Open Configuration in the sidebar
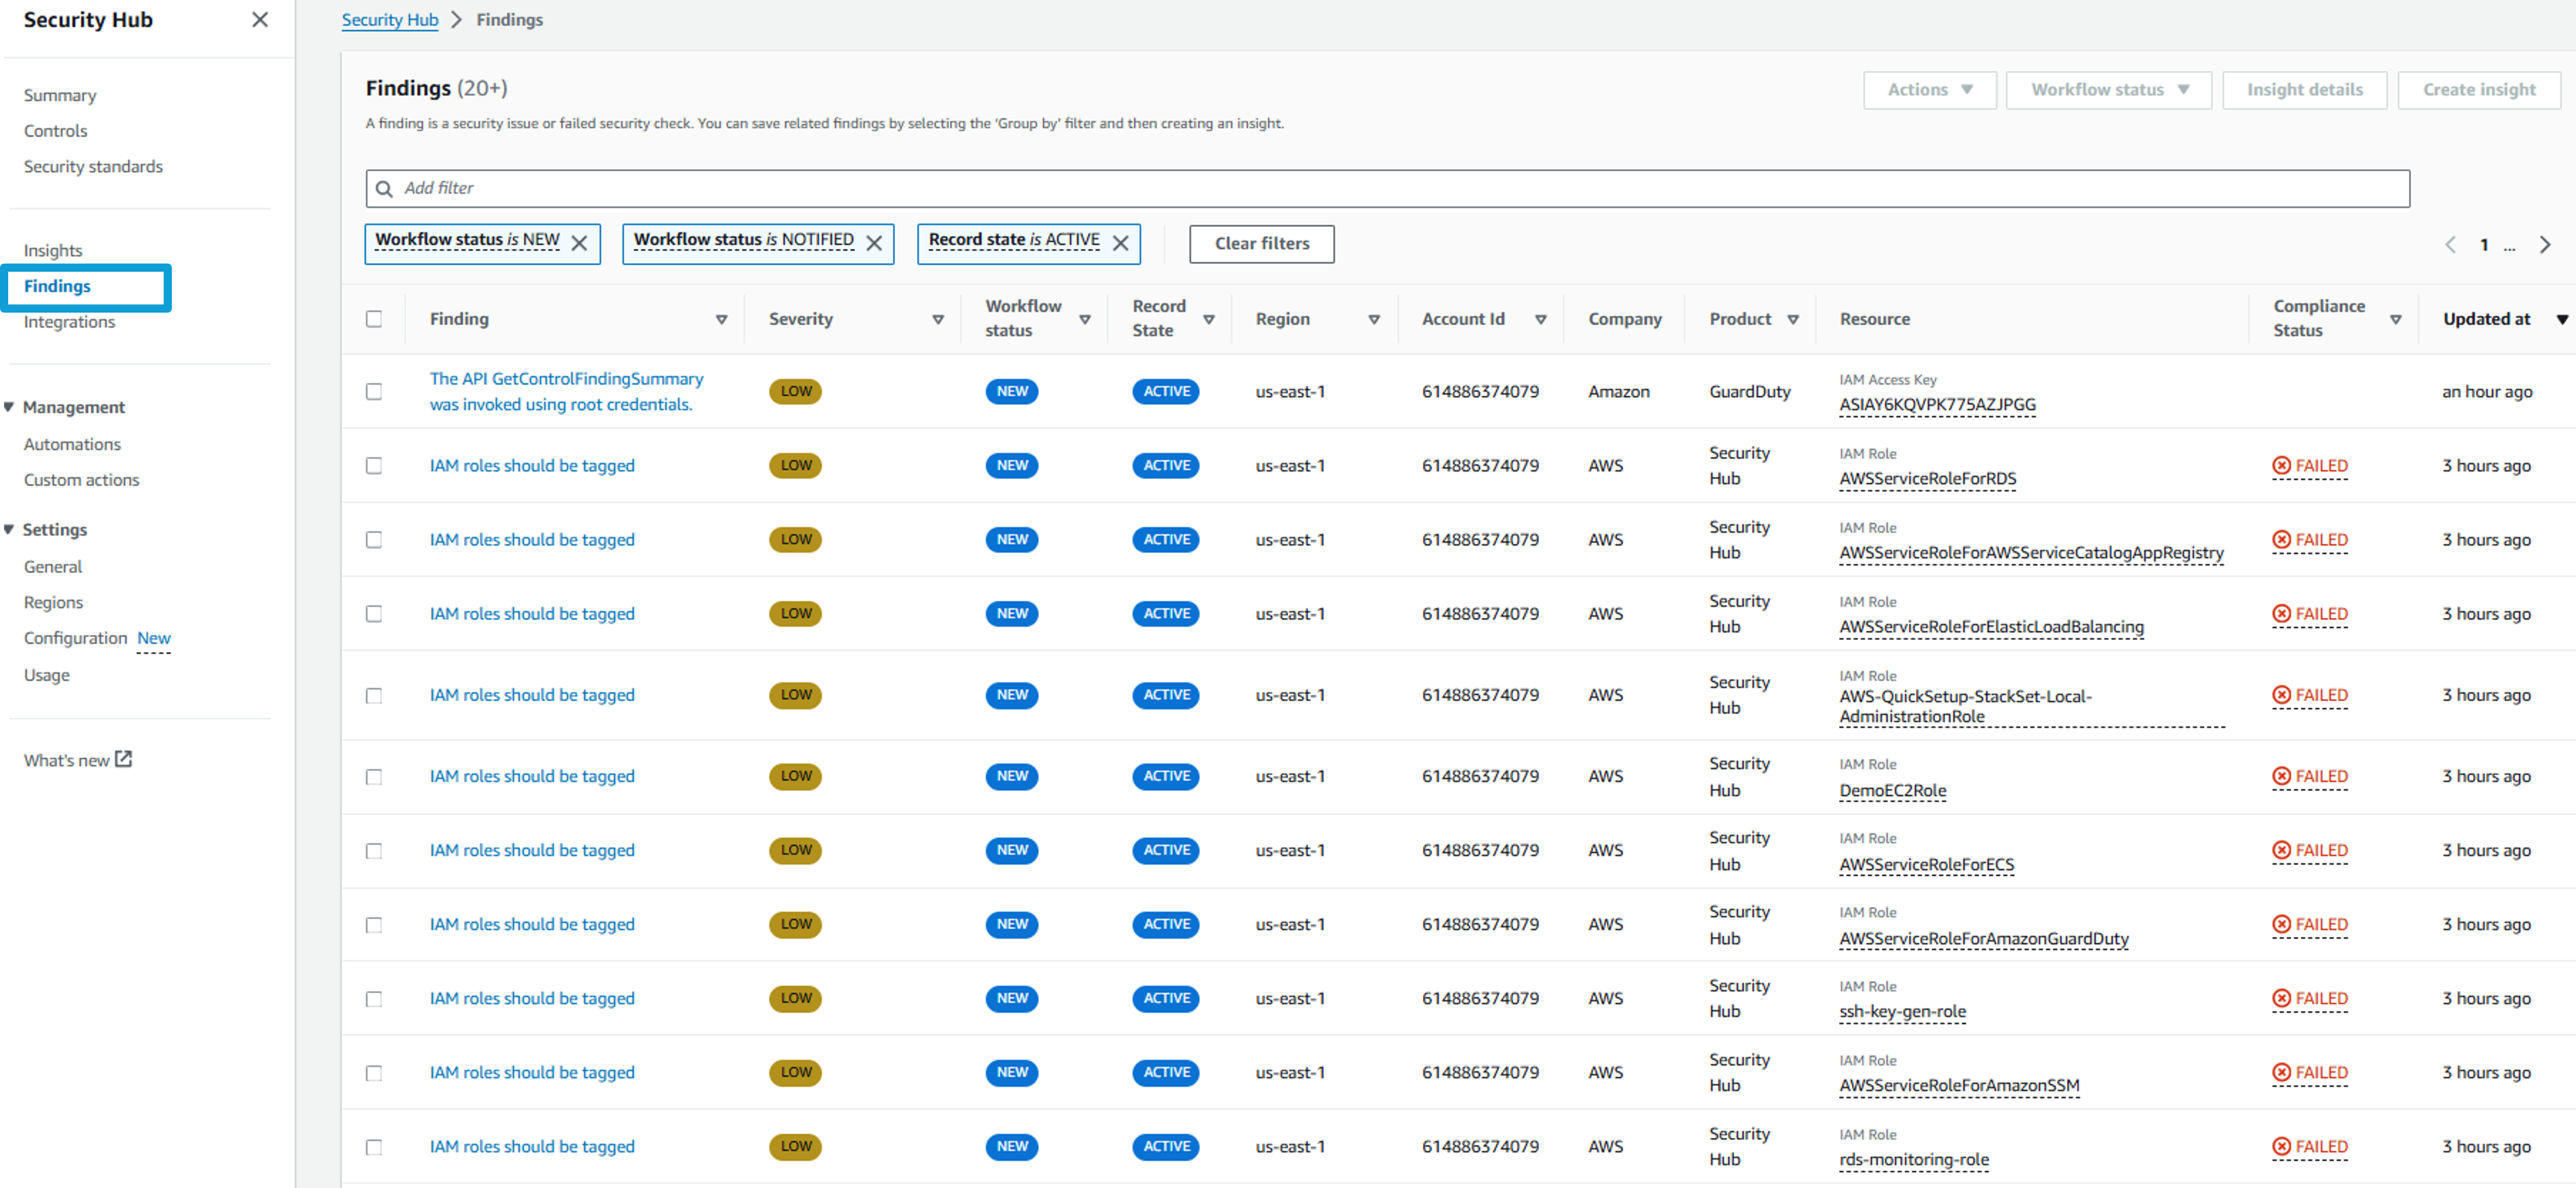 (75, 638)
